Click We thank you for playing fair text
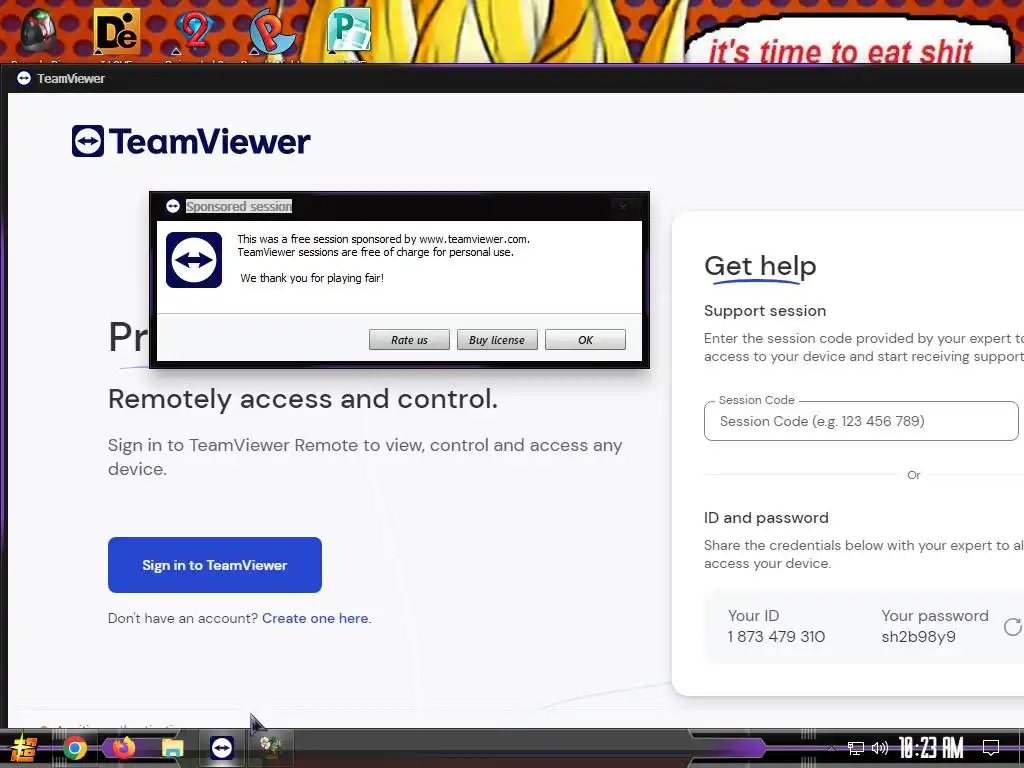Viewport: 1024px width, 768px height. [312, 278]
